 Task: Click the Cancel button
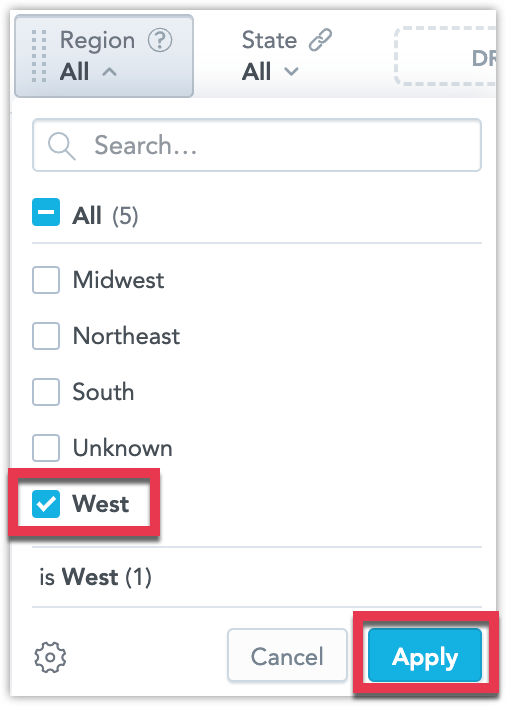(x=287, y=655)
